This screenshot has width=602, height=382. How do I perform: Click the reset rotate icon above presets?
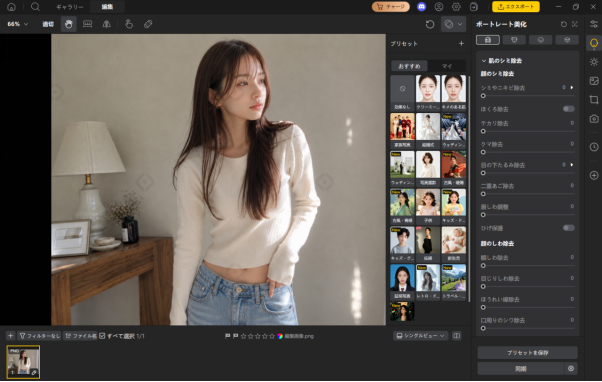click(430, 24)
